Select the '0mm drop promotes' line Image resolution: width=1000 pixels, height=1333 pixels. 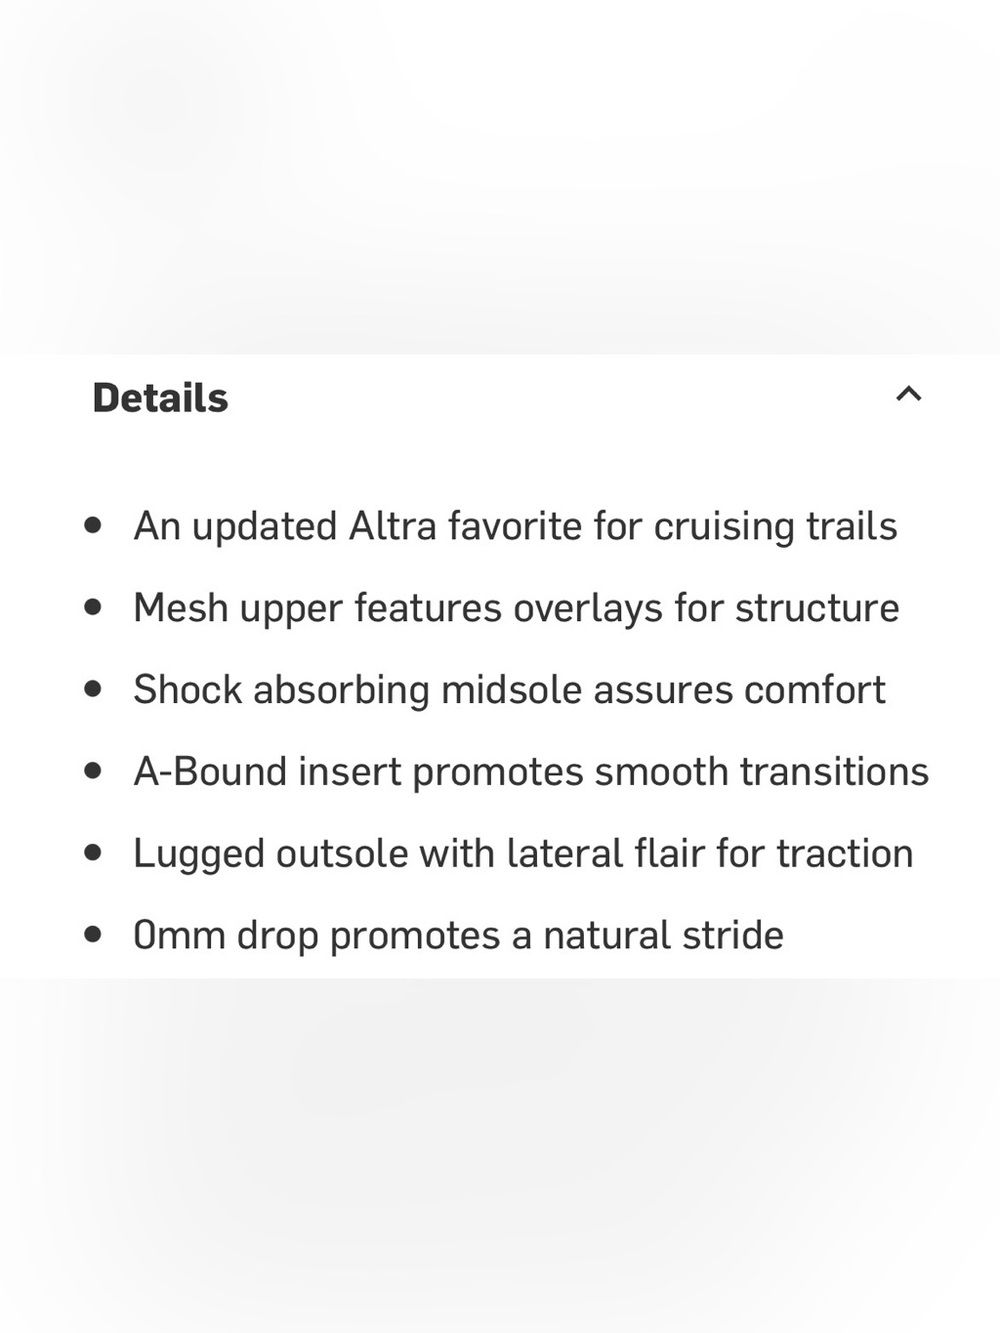(458, 936)
